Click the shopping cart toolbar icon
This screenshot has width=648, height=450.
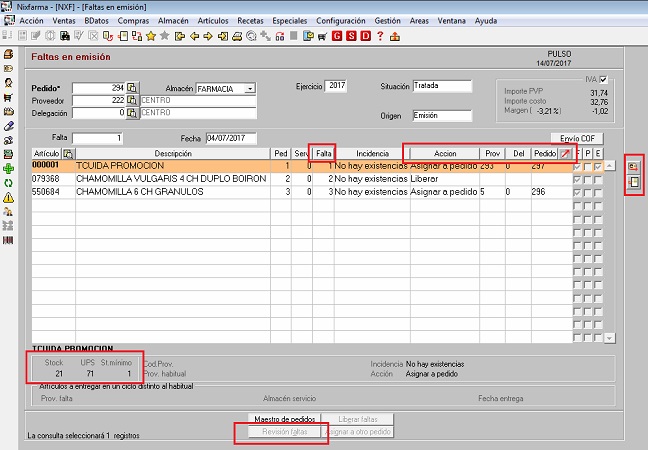(322, 36)
